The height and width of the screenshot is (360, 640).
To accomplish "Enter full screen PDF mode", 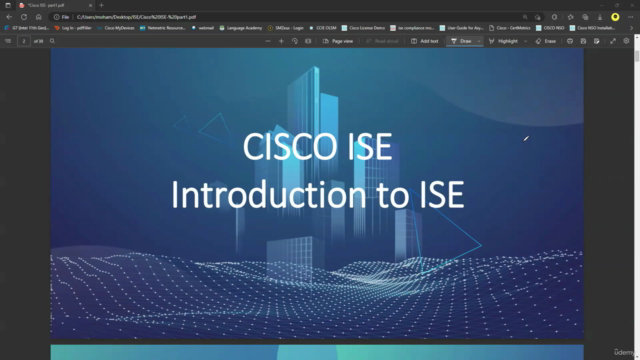I will click(613, 41).
